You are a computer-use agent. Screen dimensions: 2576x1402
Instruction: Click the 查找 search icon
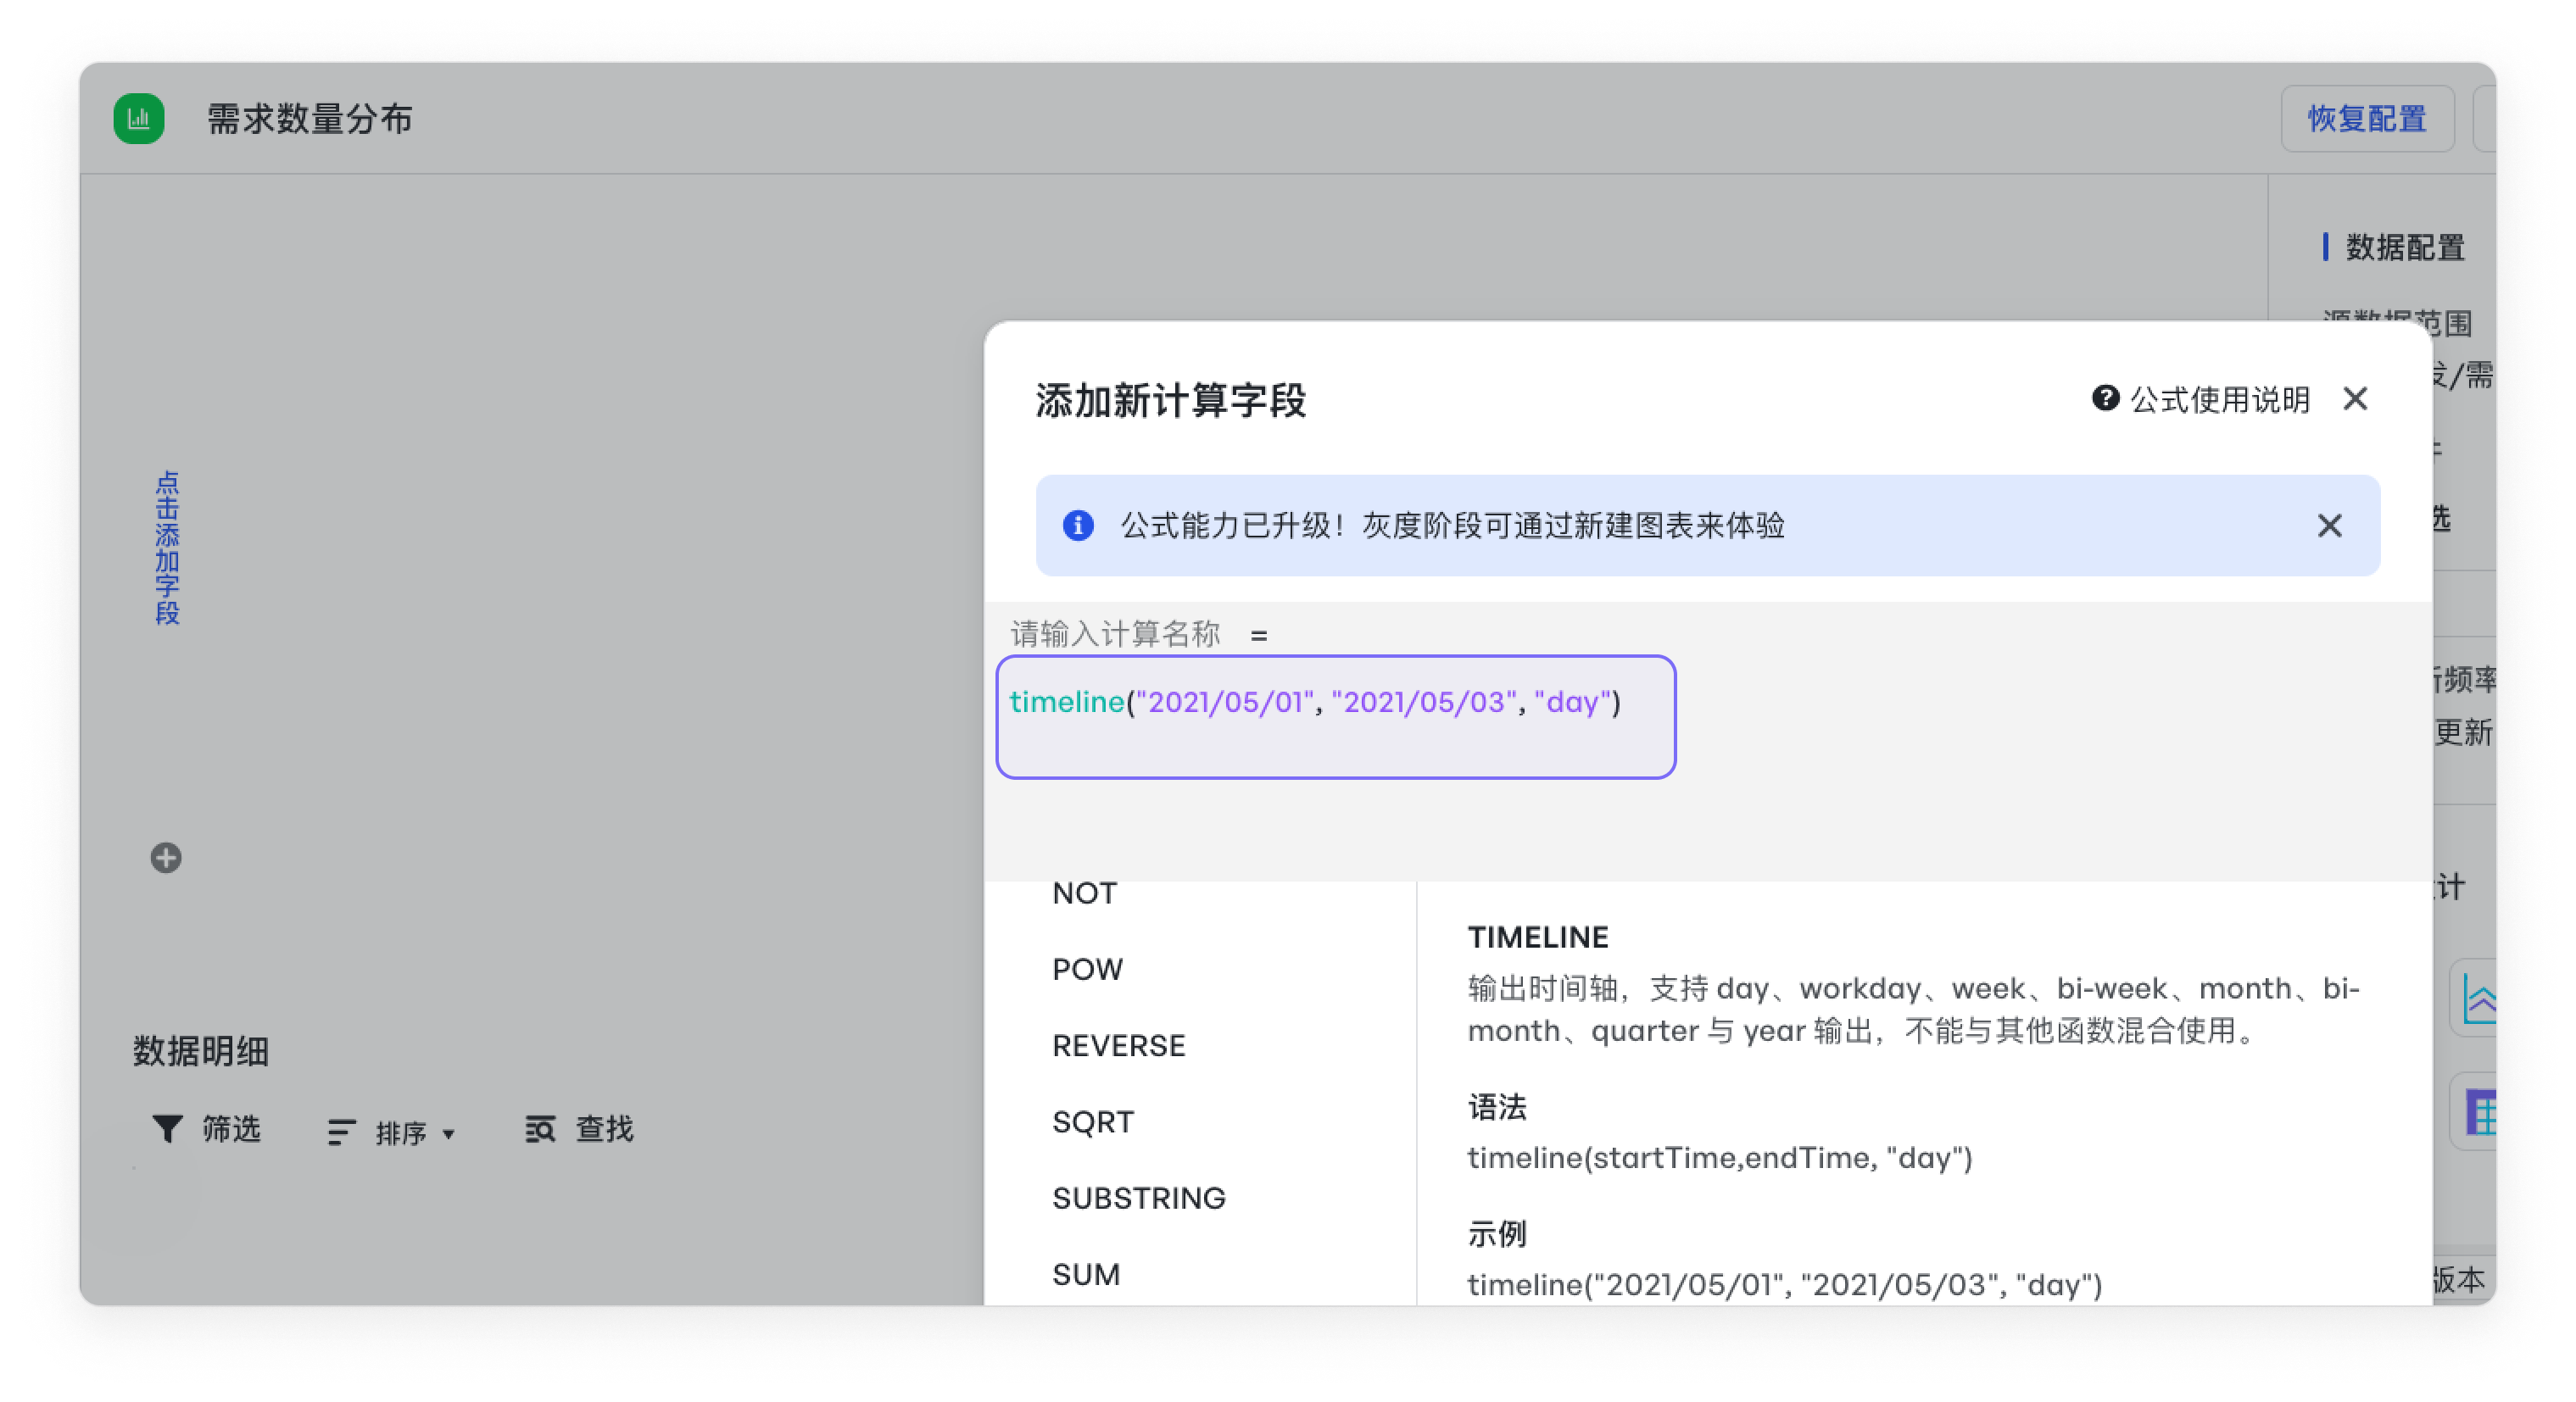(540, 1129)
